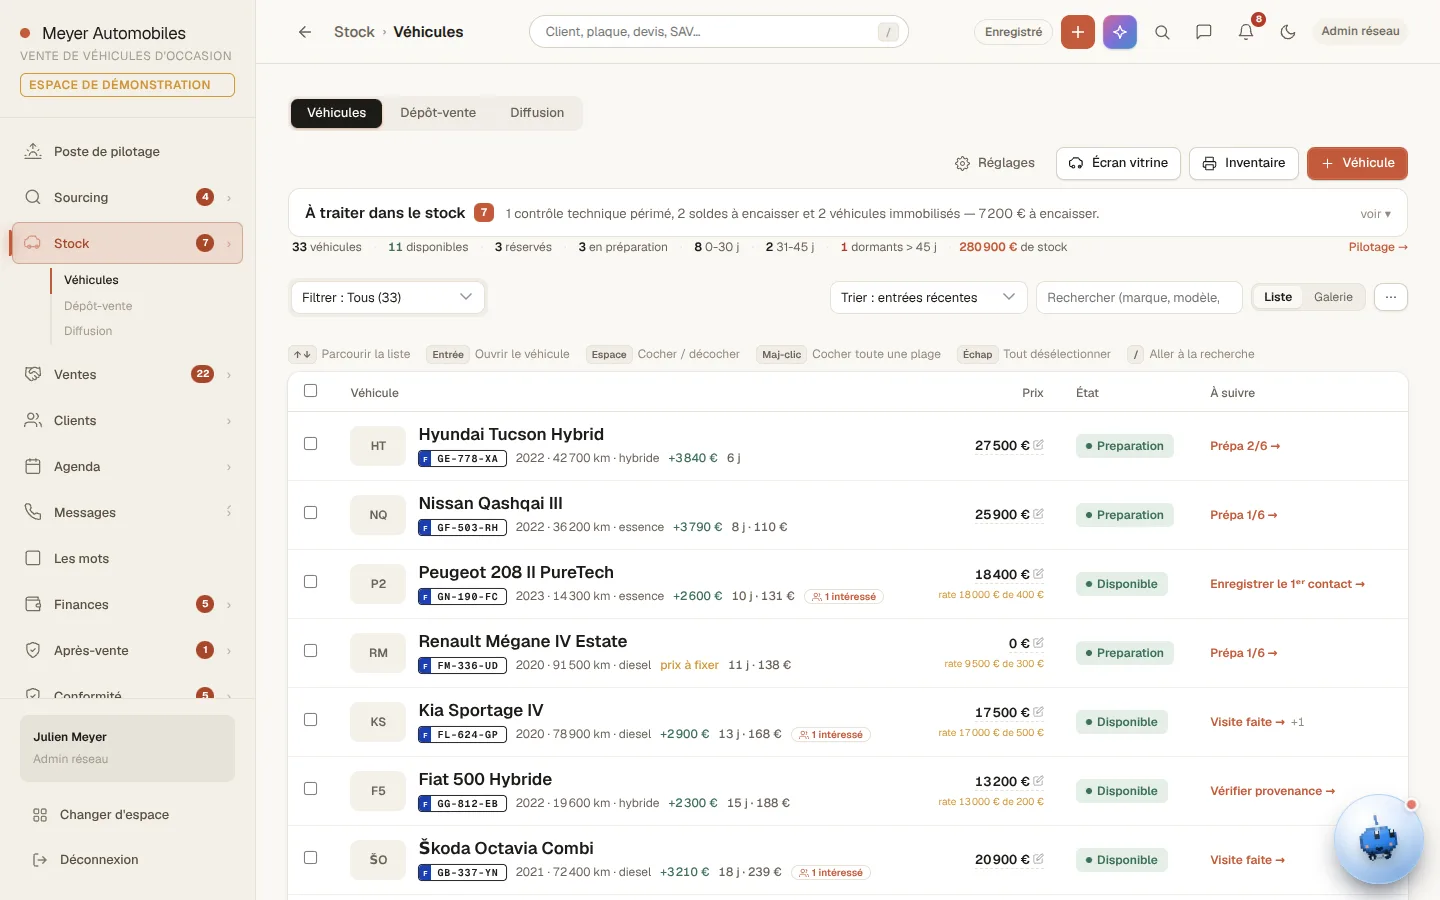Open the Trier : entrées récentes dropdown
The image size is (1440, 900).
coord(928,297)
